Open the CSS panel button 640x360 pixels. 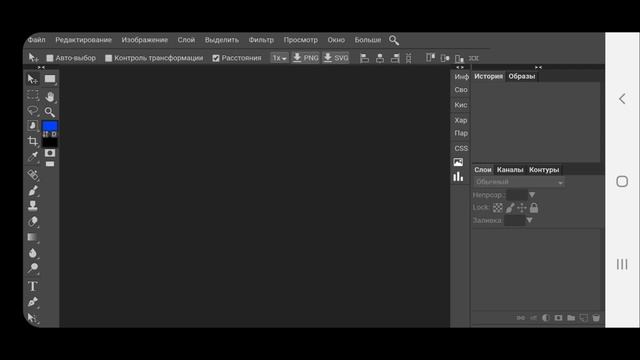pyautogui.click(x=461, y=149)
